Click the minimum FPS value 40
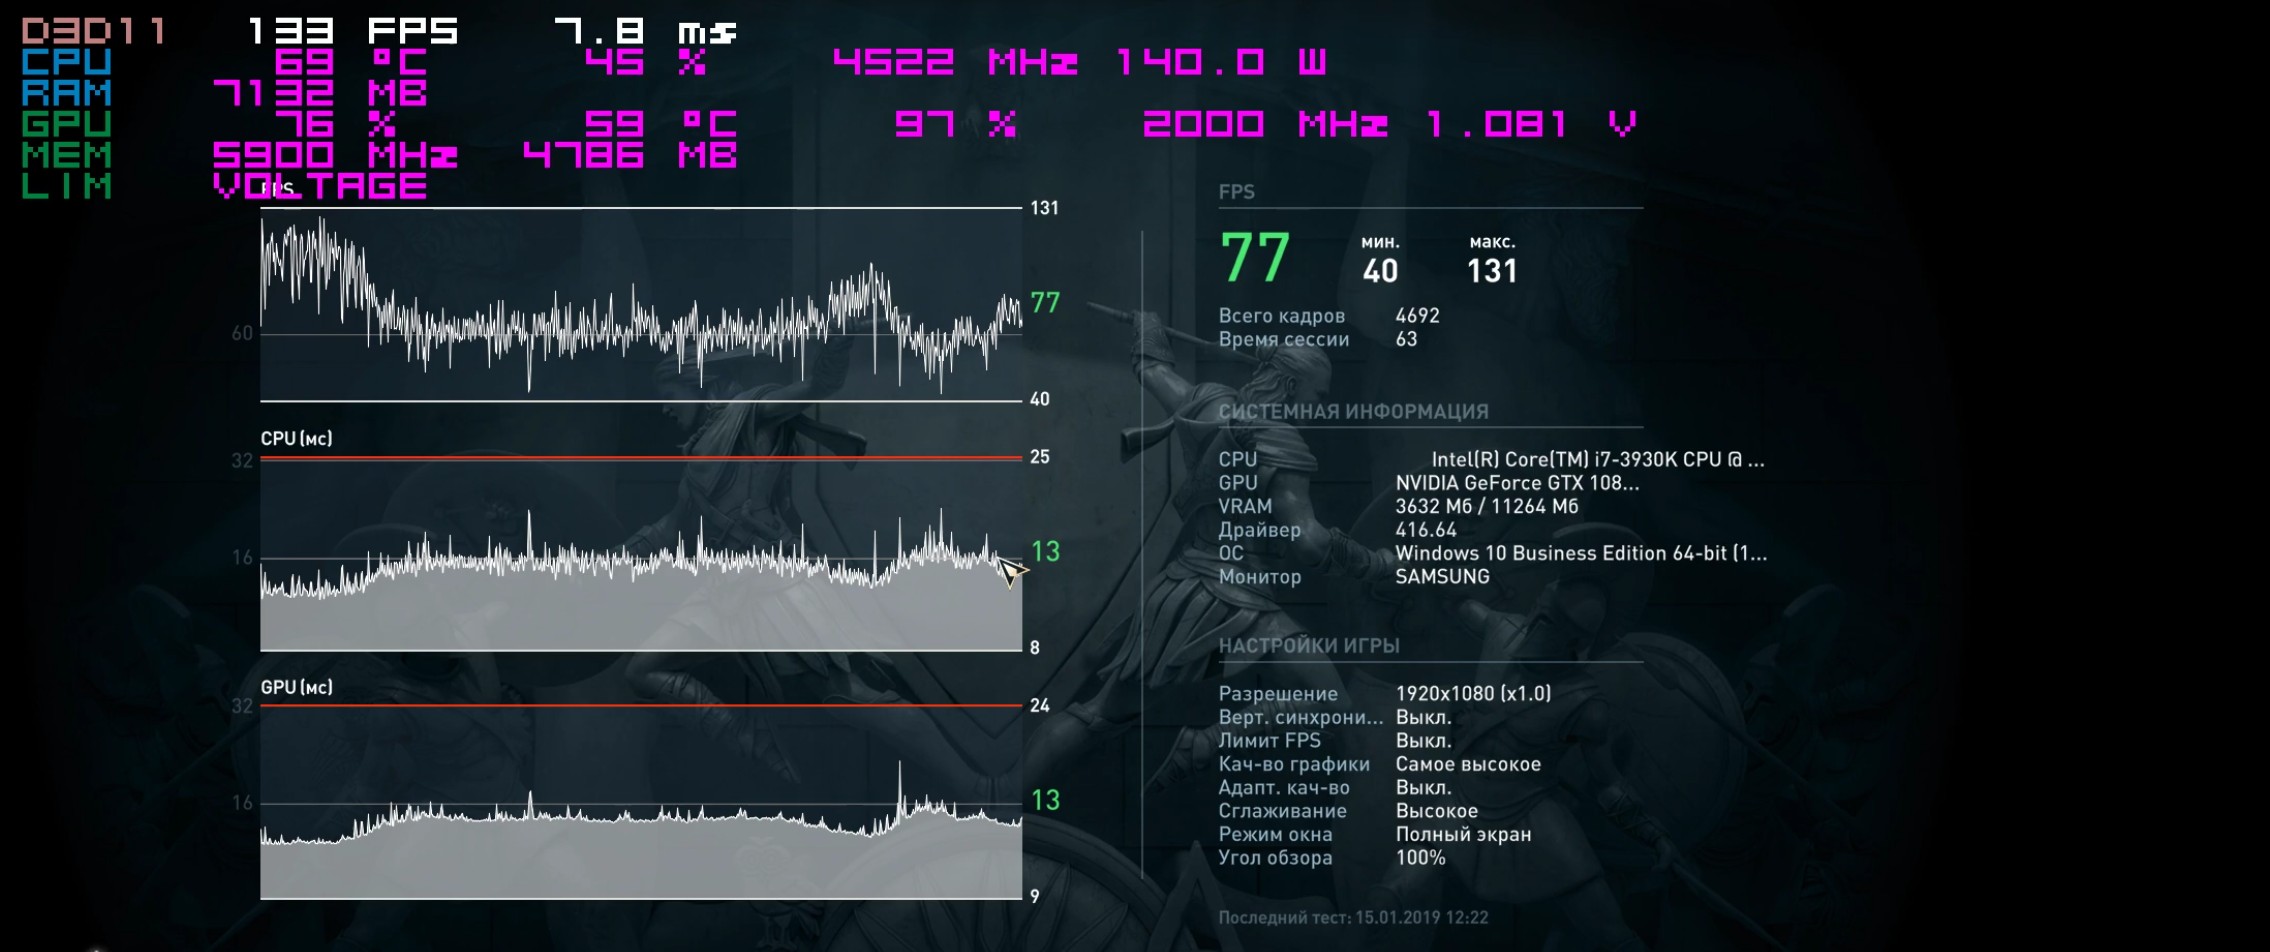Screen dimensions: 2270x952 click(1380, 271)
